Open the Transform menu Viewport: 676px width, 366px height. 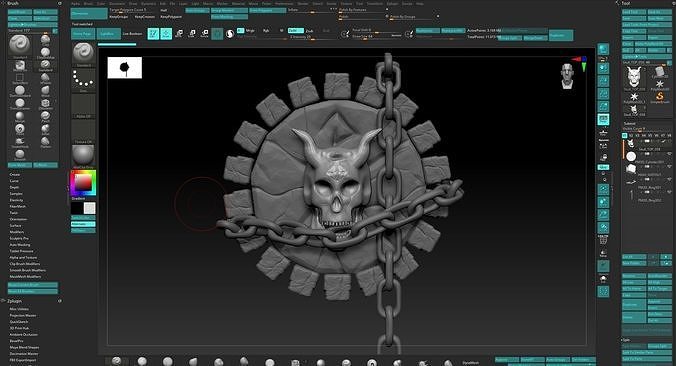[375, 3]
